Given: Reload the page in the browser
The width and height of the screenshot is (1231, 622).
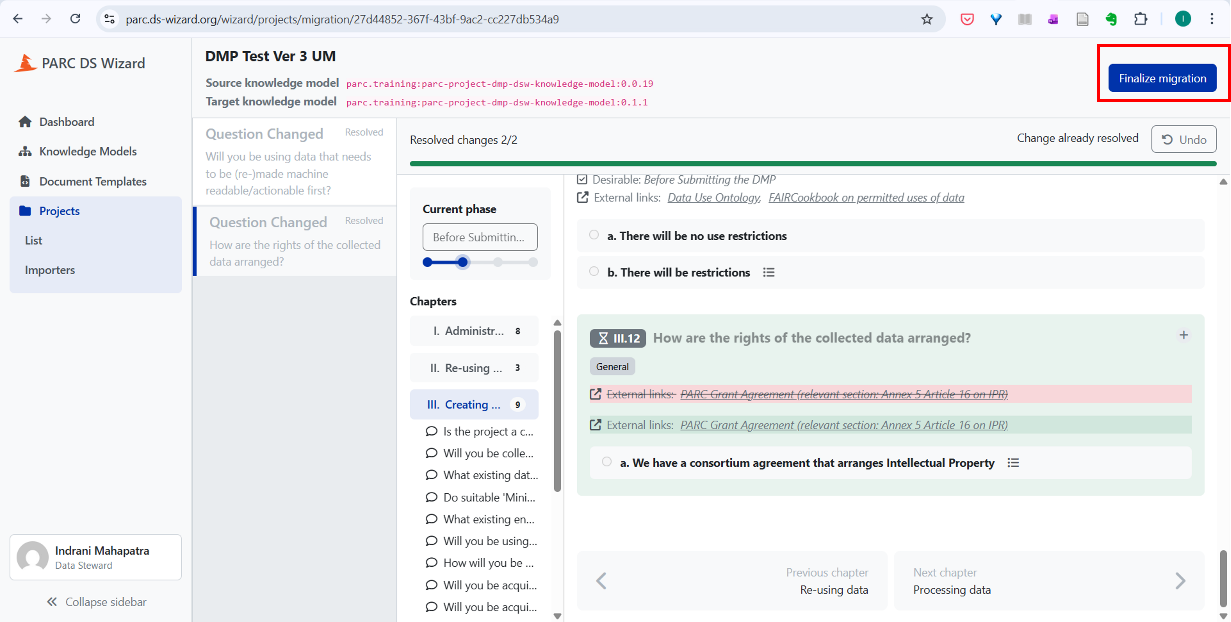Looking at the screenshot, I should point(76,19).
